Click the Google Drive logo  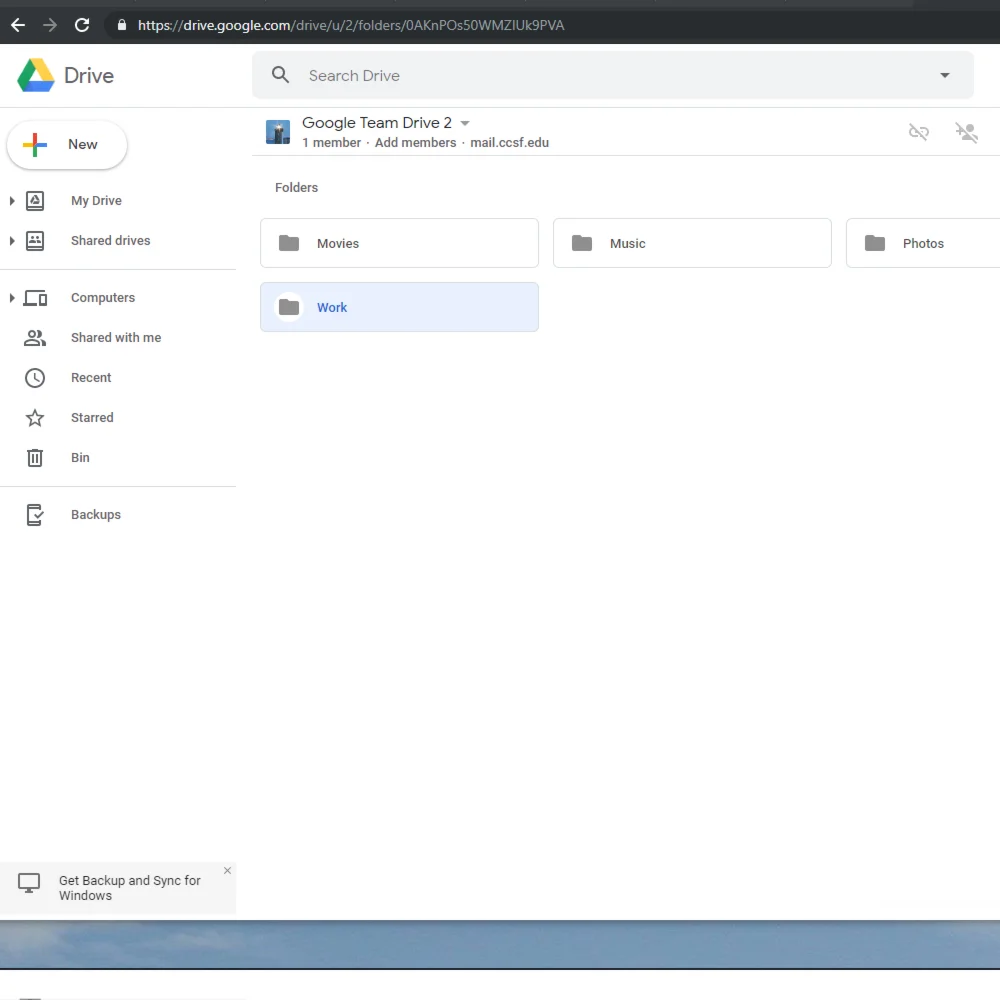coord(36,76)
